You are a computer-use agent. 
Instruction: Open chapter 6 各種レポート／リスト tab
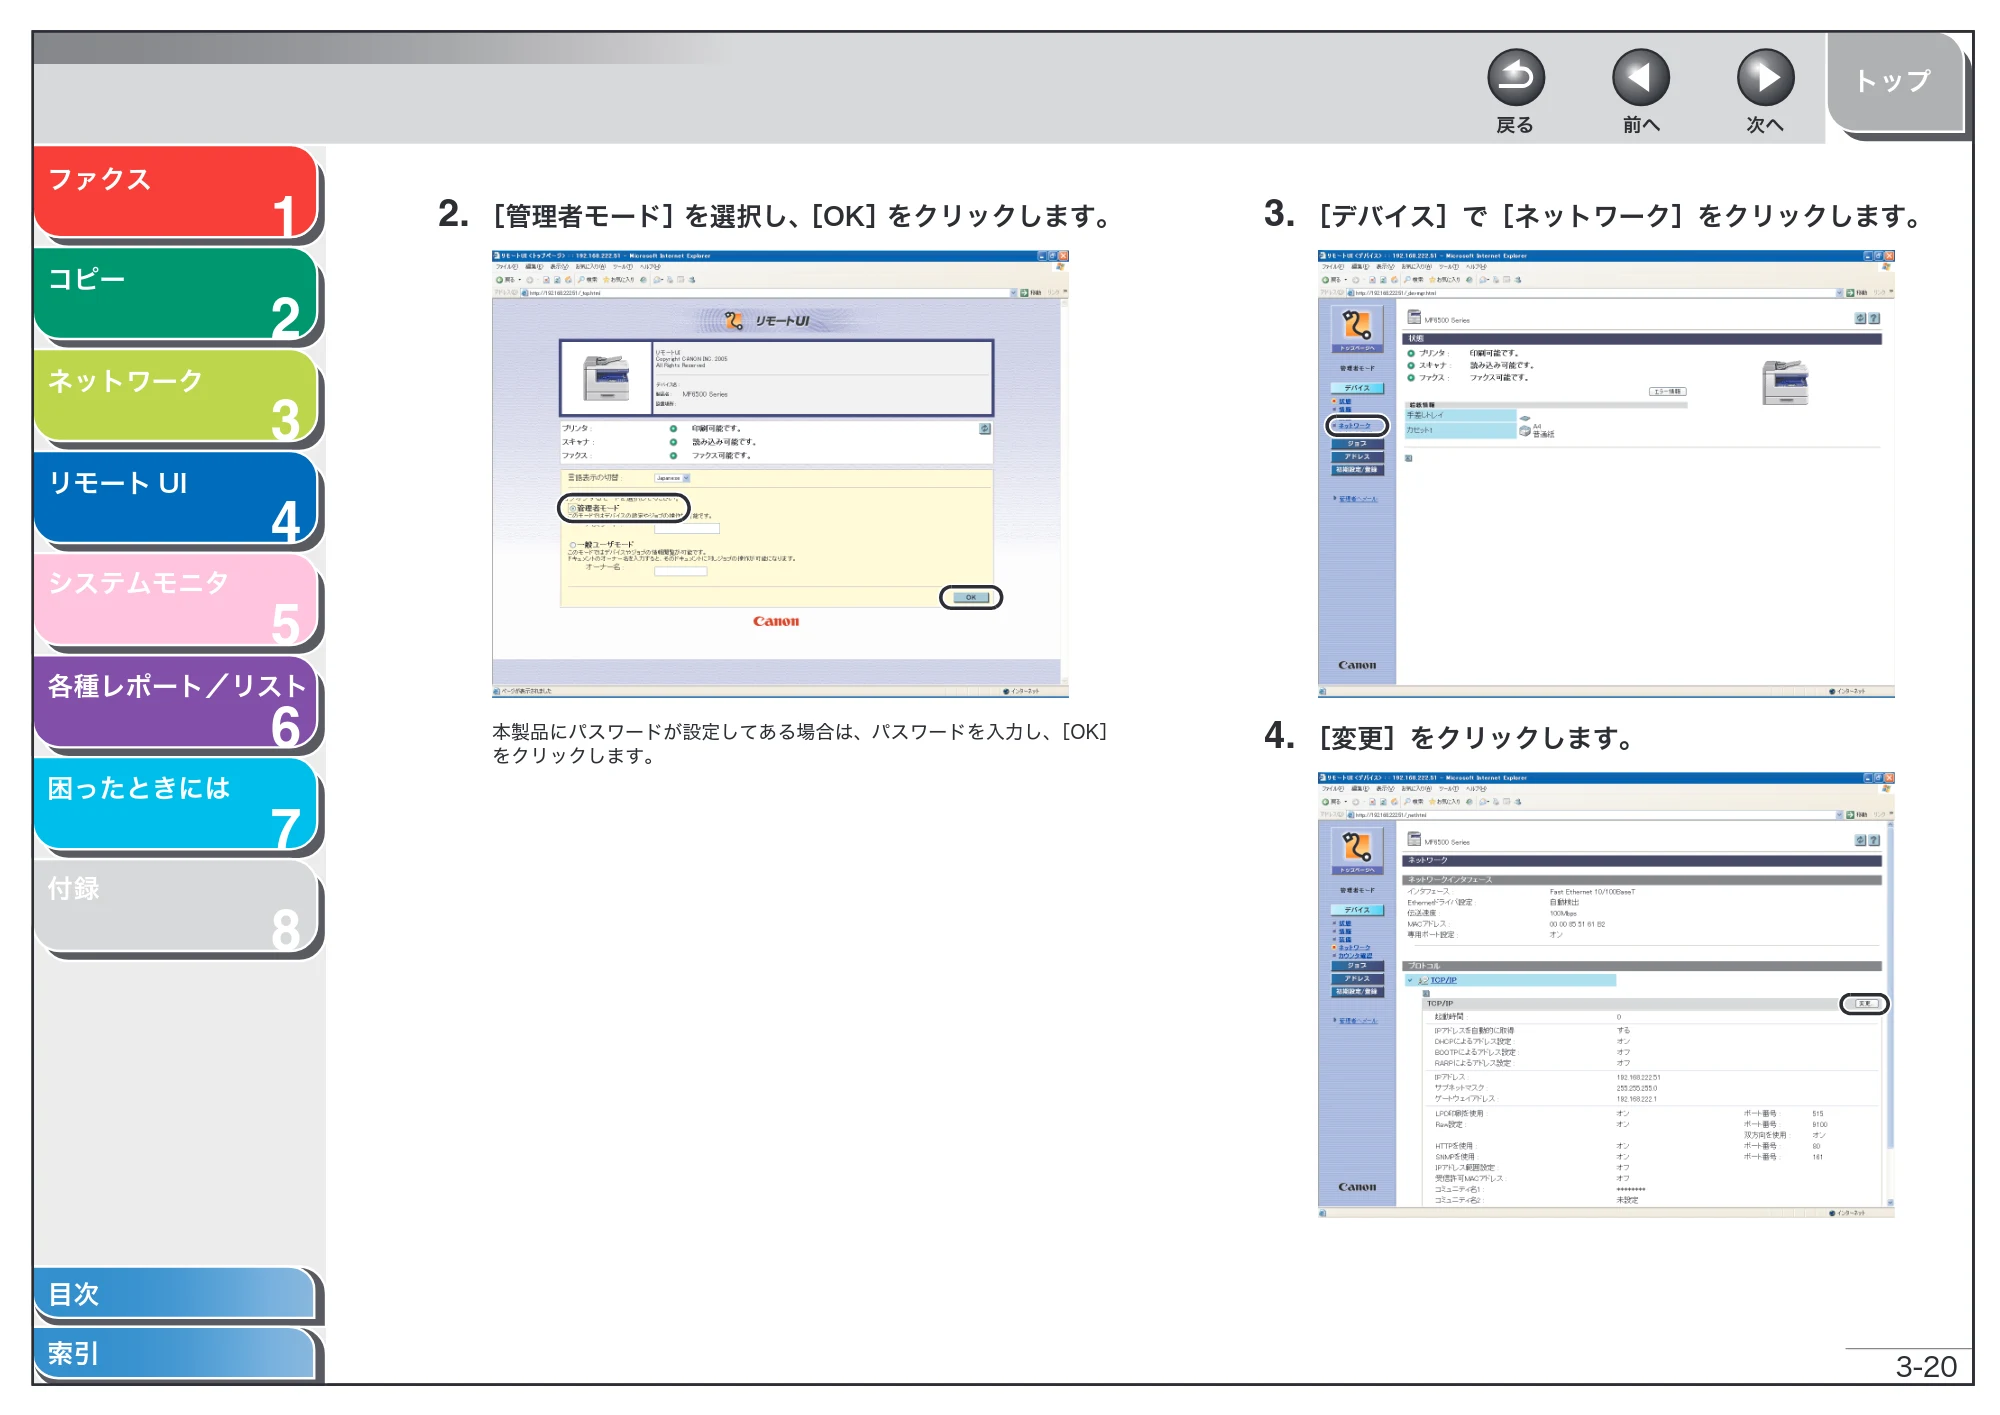click(x=175, y=702)
